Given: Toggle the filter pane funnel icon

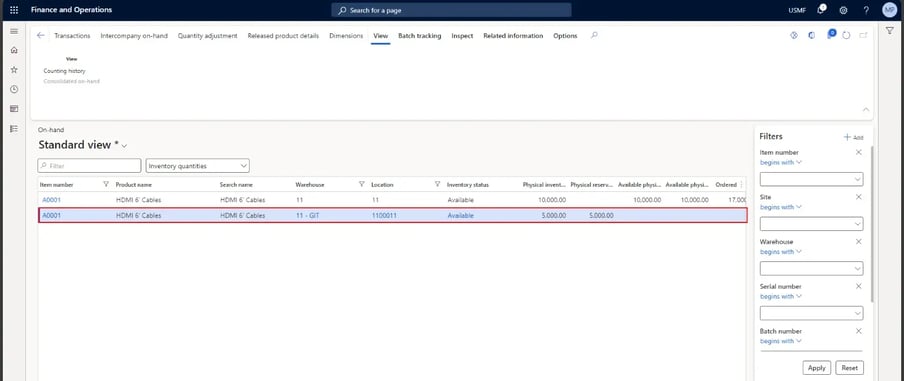Looking at the screenshot, I should [x=890, y=31].
